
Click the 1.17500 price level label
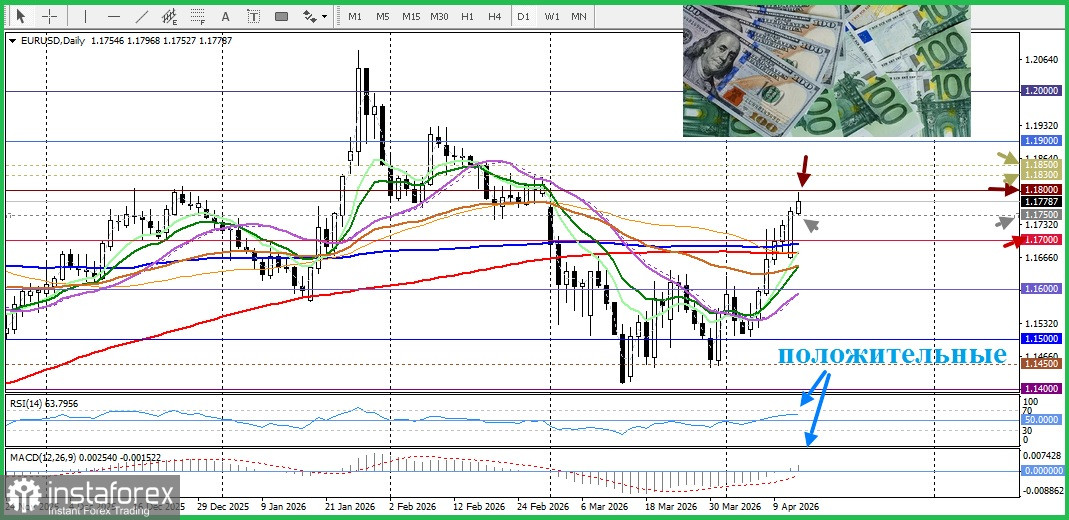coord(1042,215)
